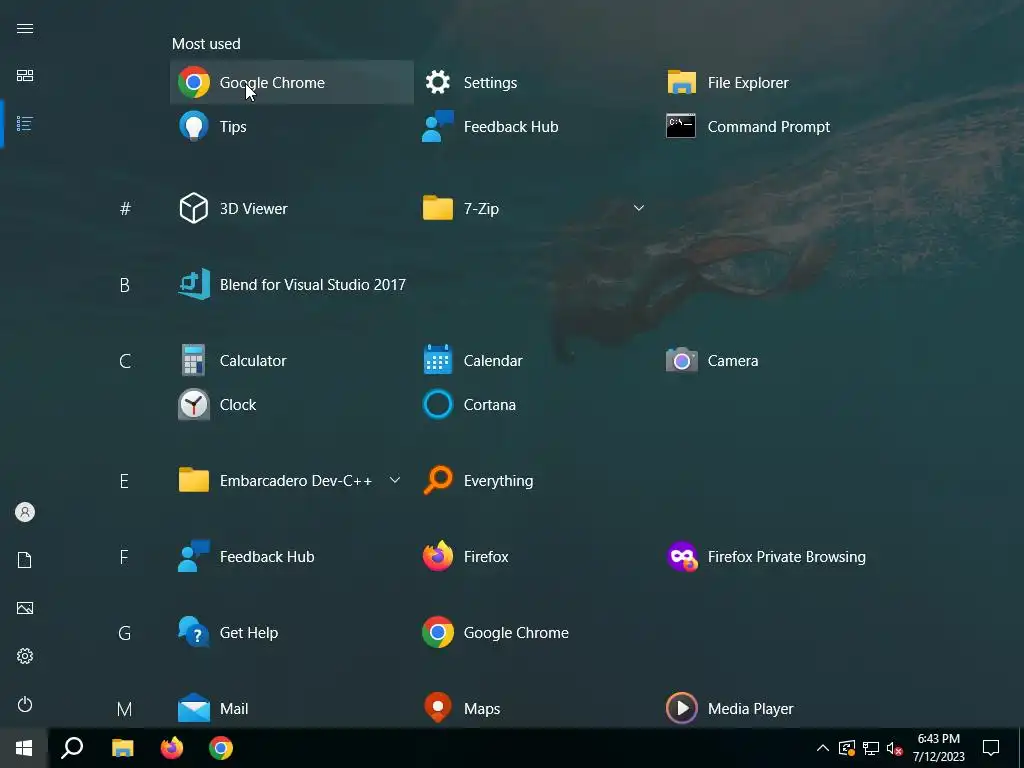Open the Calculator app
The width and height of the screenshot is (1024, 768).
292,360
